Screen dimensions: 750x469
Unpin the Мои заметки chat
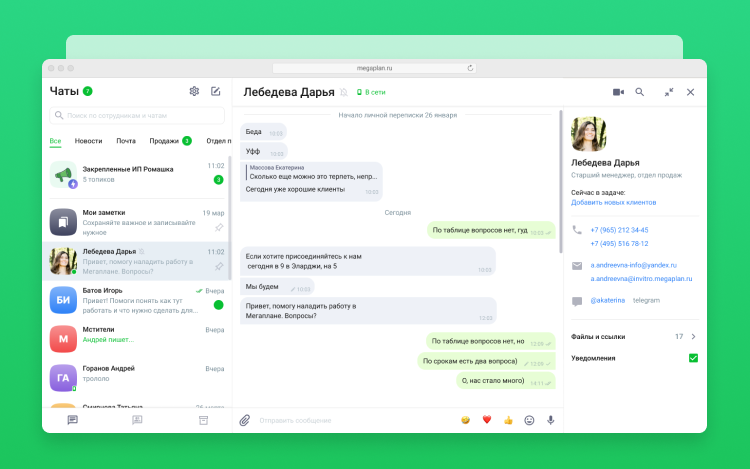[219, 227]
